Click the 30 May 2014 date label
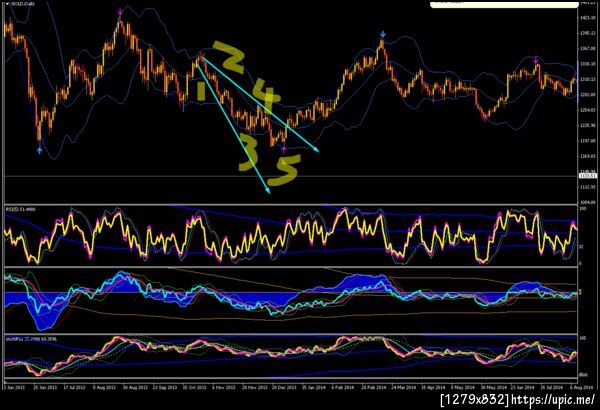Viewport: 600px width, 410px height. point(493,387)
